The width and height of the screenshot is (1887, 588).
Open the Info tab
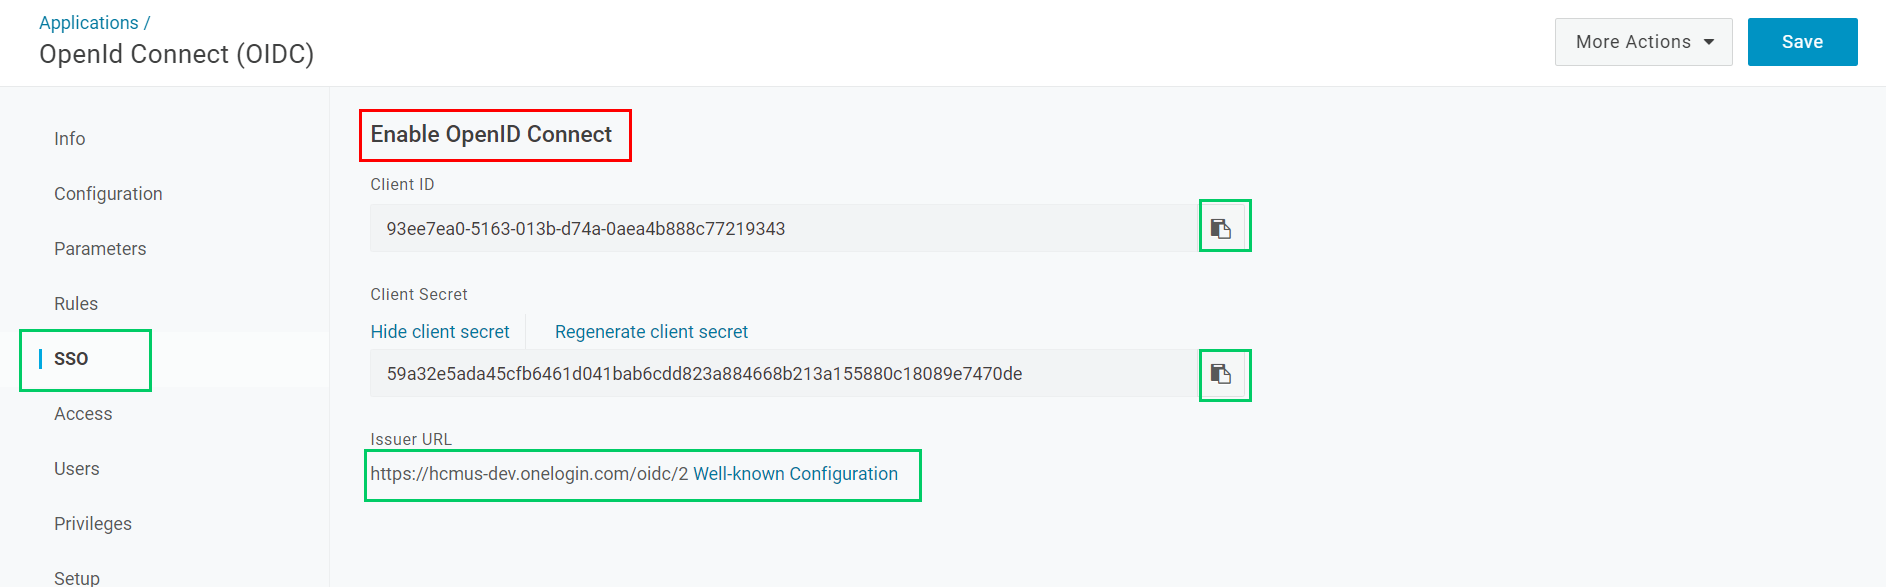point(70,139)
